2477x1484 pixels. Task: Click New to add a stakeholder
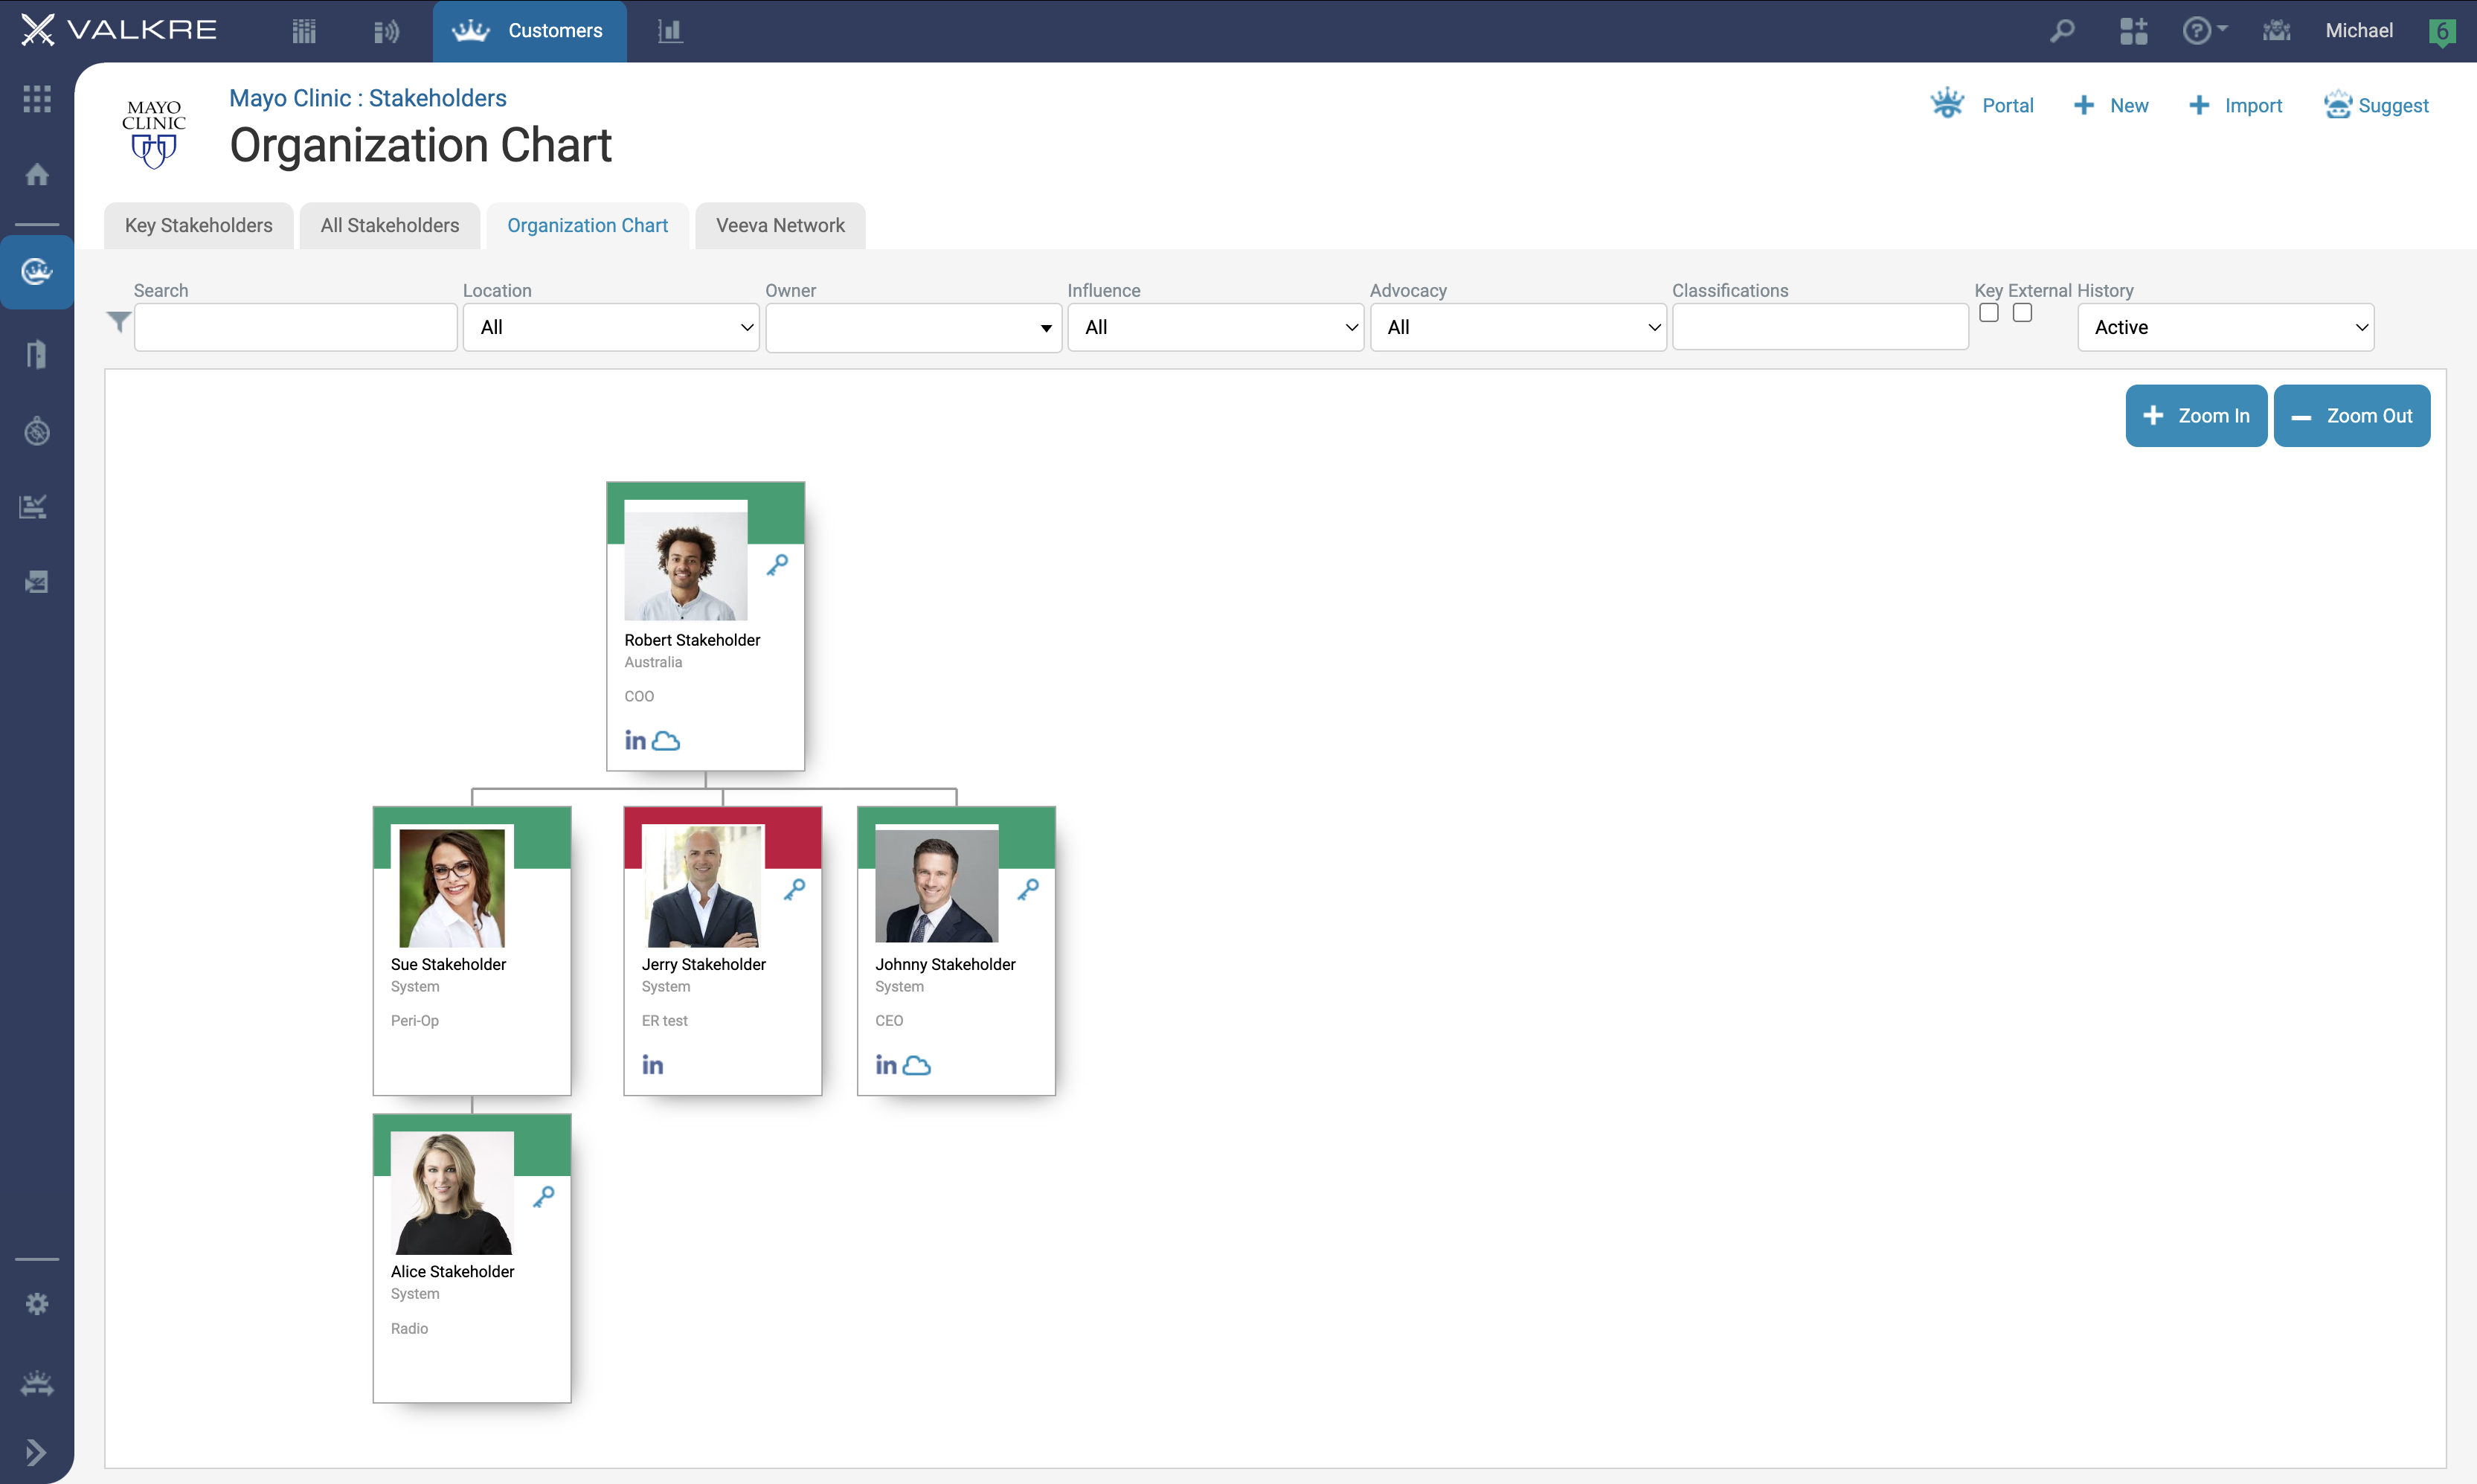(2111, 106)
